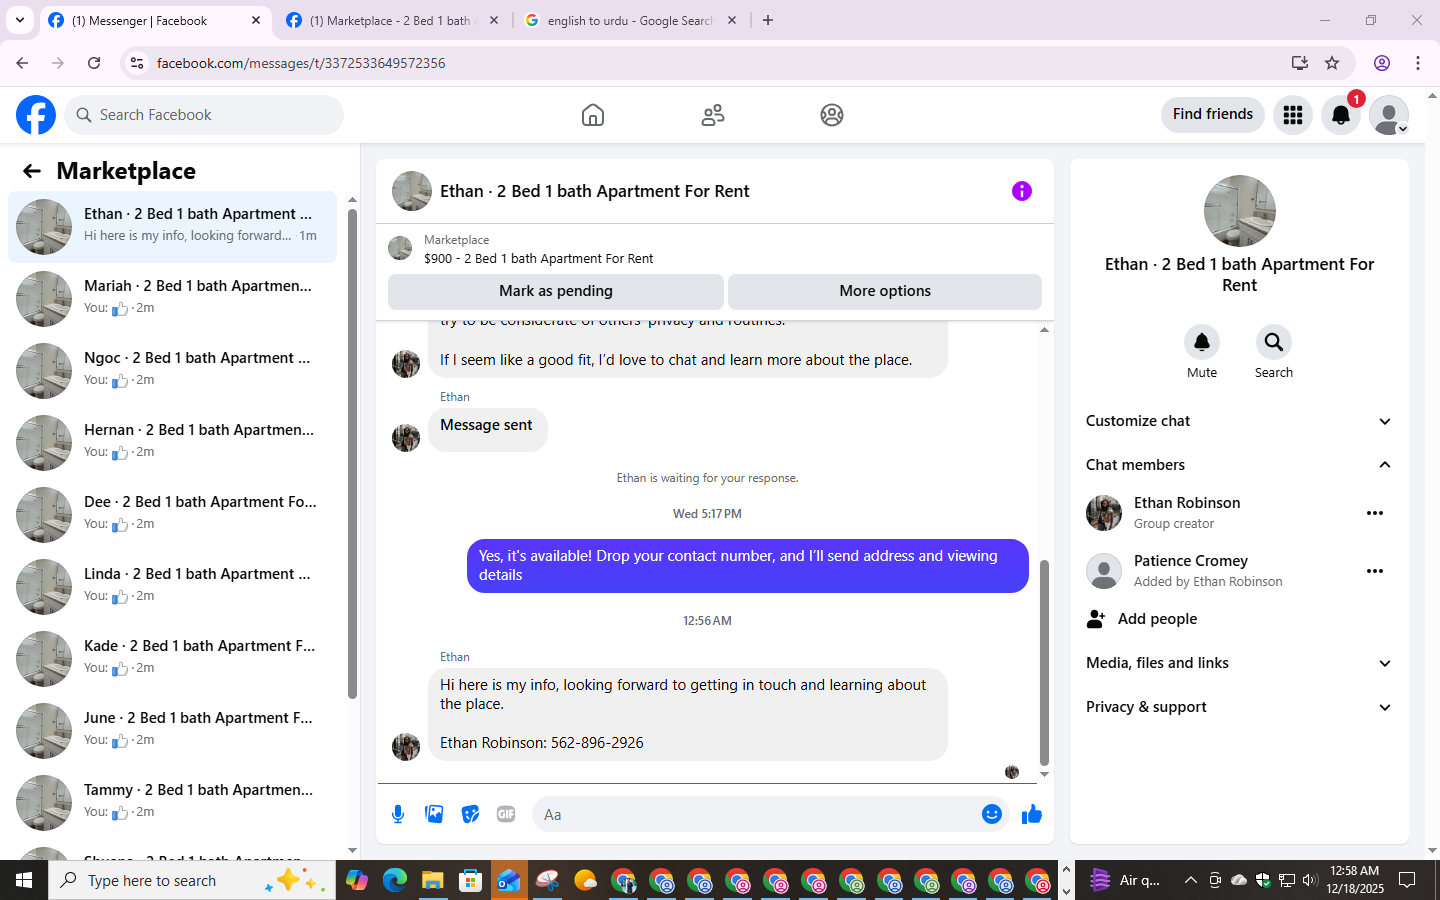Open the emoji picker in message box
This screenshot has width=1440, height=900.
991,814
